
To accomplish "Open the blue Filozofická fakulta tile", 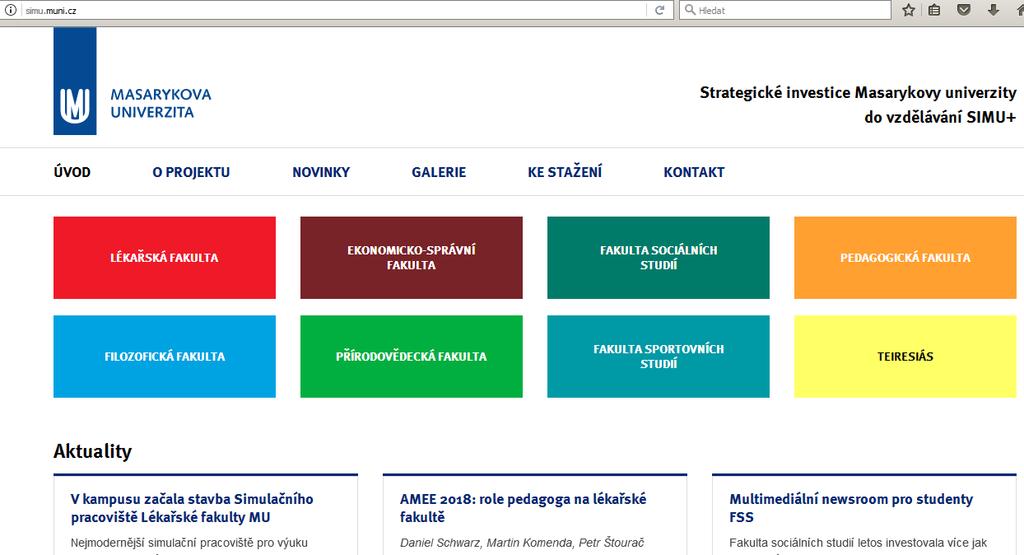I will (165, 357).
